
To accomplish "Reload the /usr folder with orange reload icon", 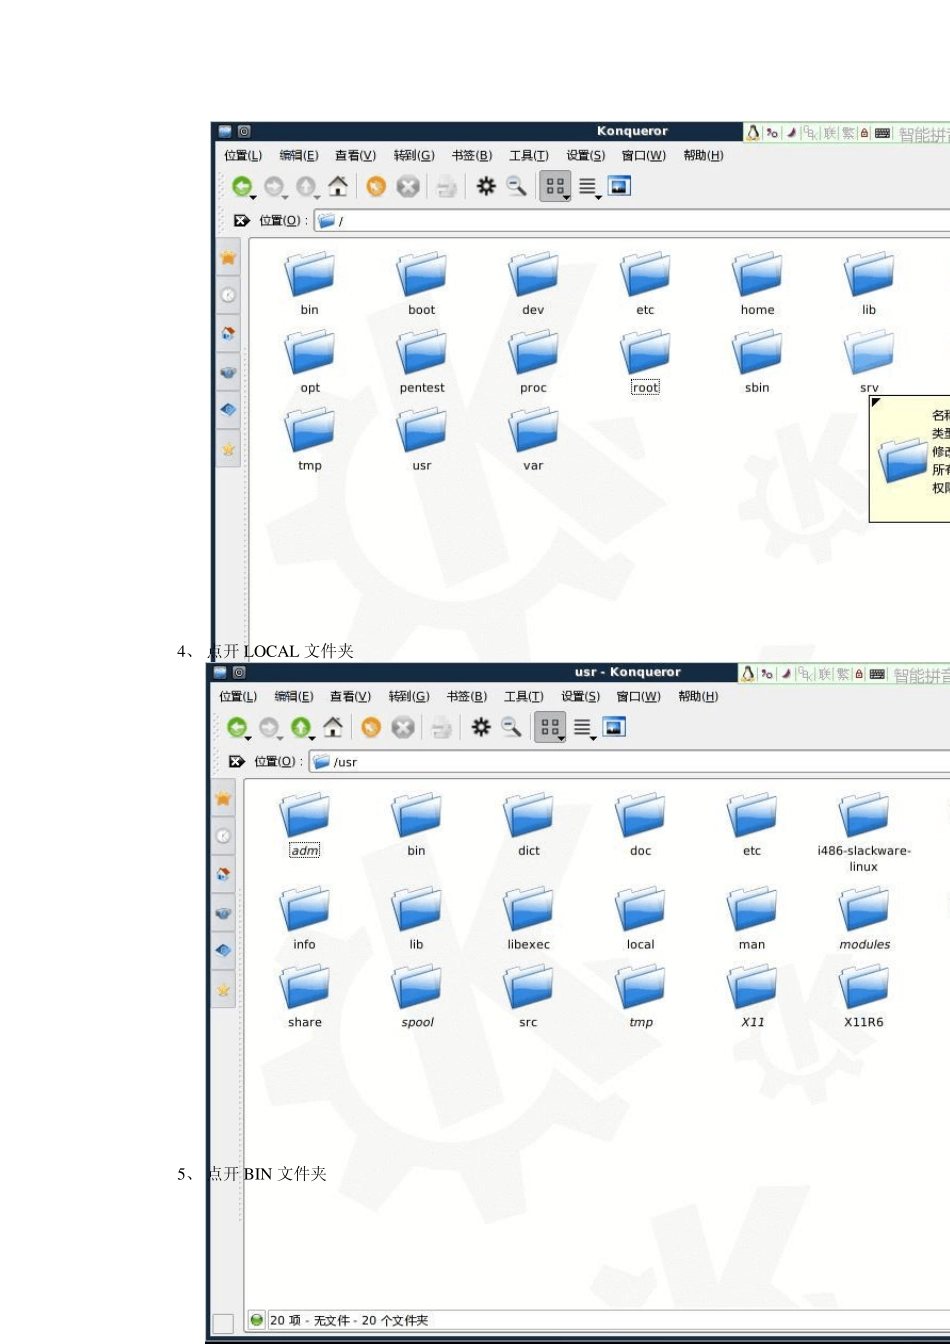I will pos(371,728).
